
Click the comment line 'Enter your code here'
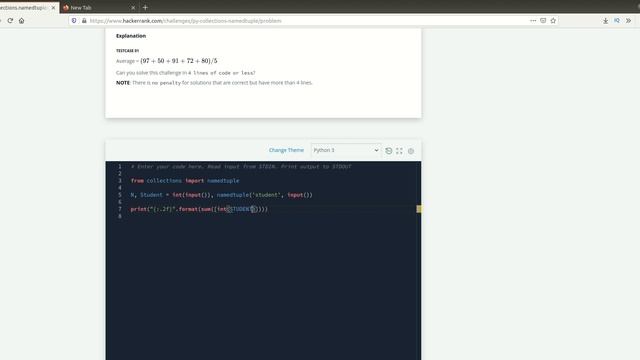[x=241, y=167]
